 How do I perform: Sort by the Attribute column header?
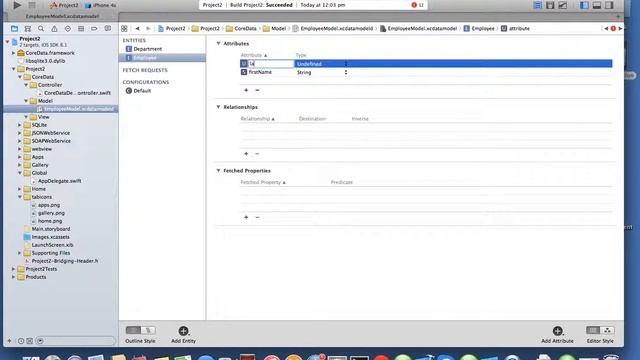253,55
